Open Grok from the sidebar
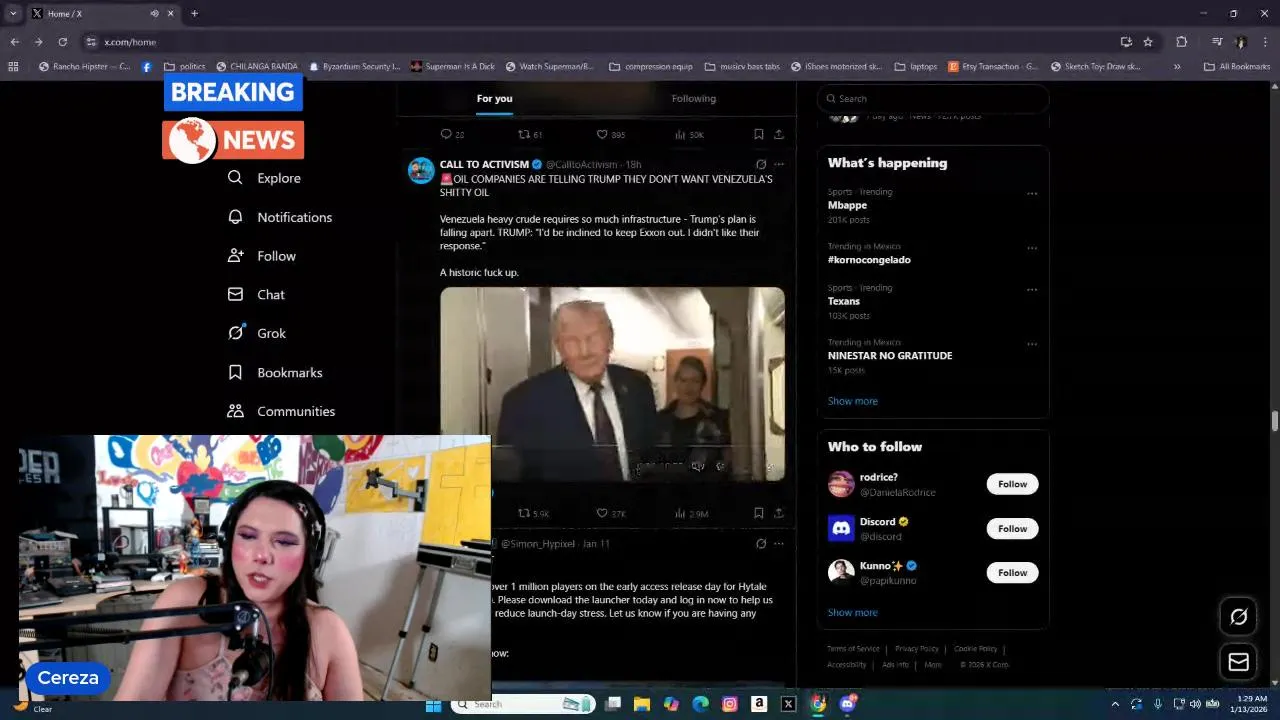1280x720 pixels. pyautogui.click(x=257, y=333)
